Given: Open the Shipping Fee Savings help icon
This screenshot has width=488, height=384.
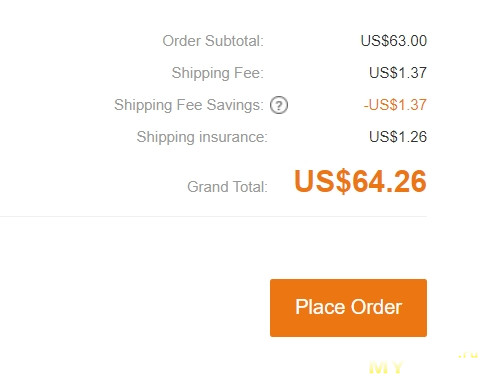Looking at the screenshot, I should pyautogui.click(x=279, y=105).
